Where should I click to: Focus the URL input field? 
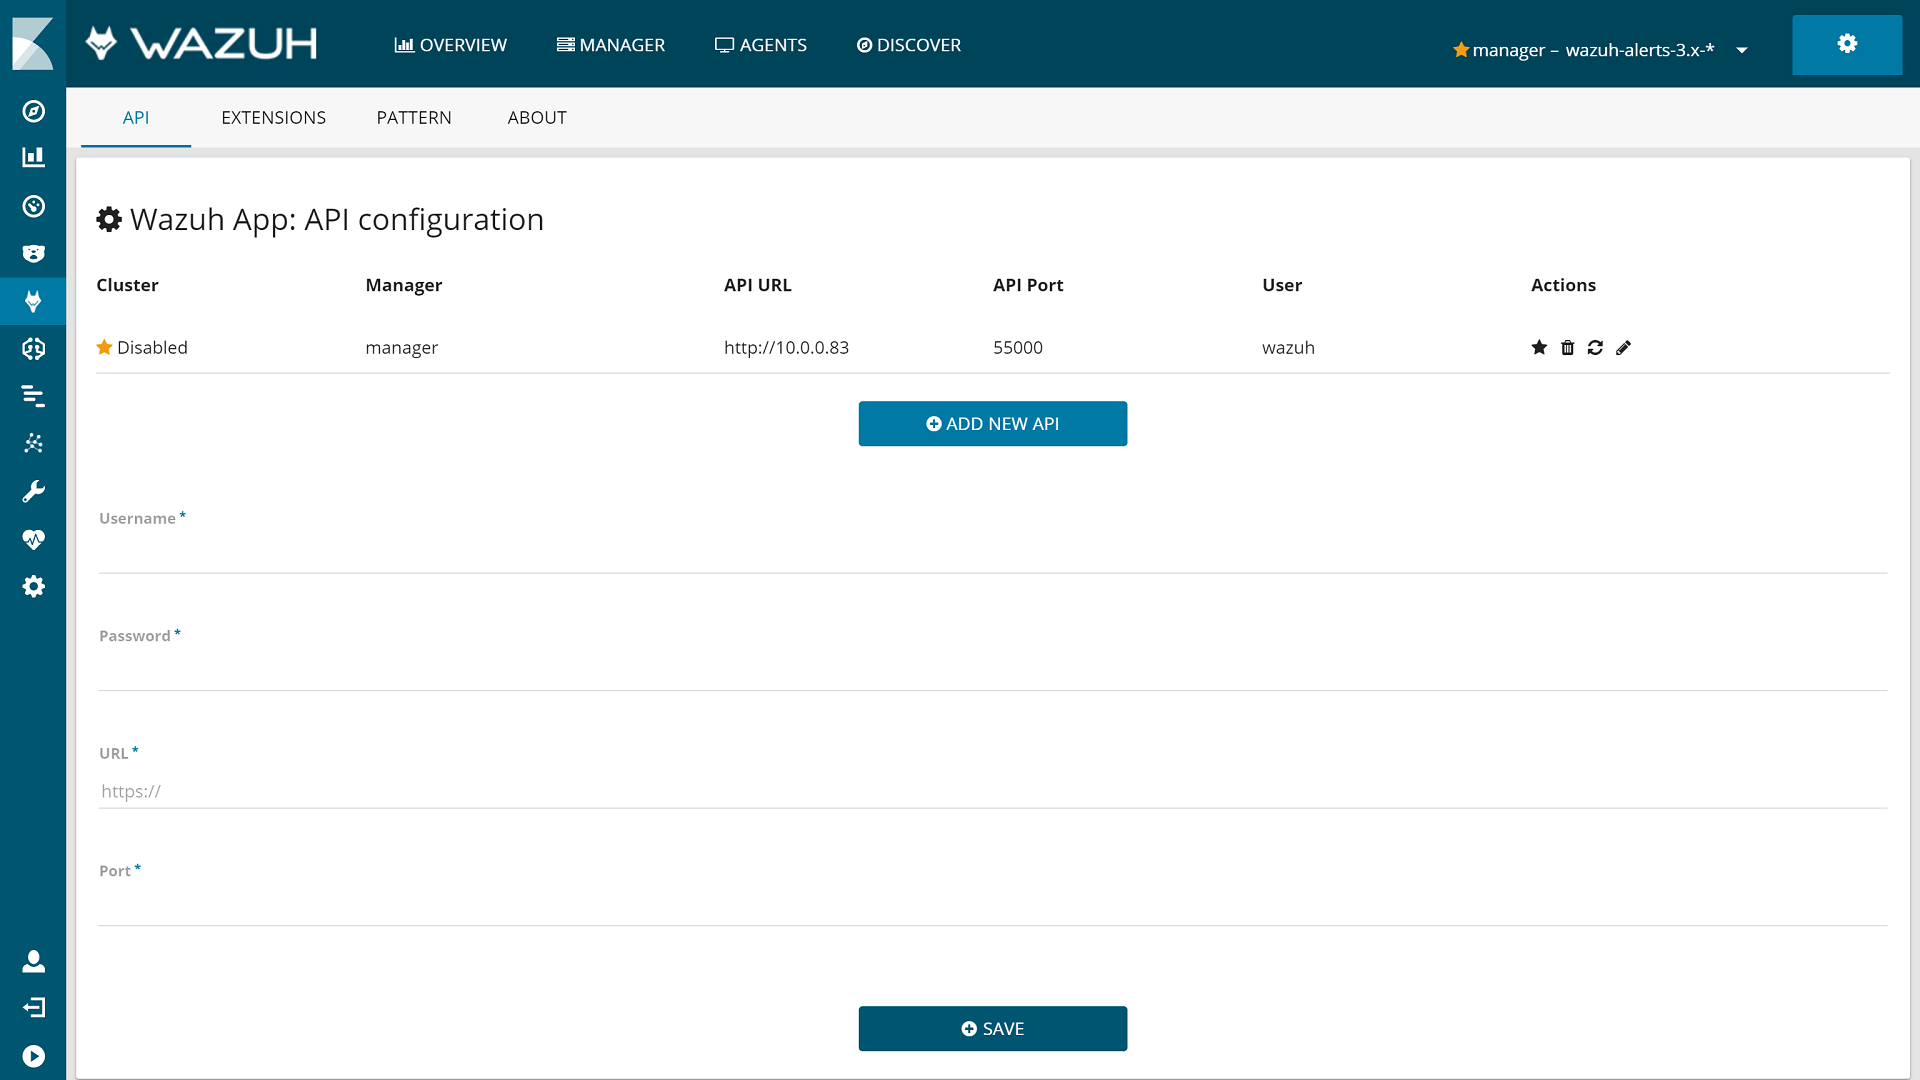pos(992,790)
